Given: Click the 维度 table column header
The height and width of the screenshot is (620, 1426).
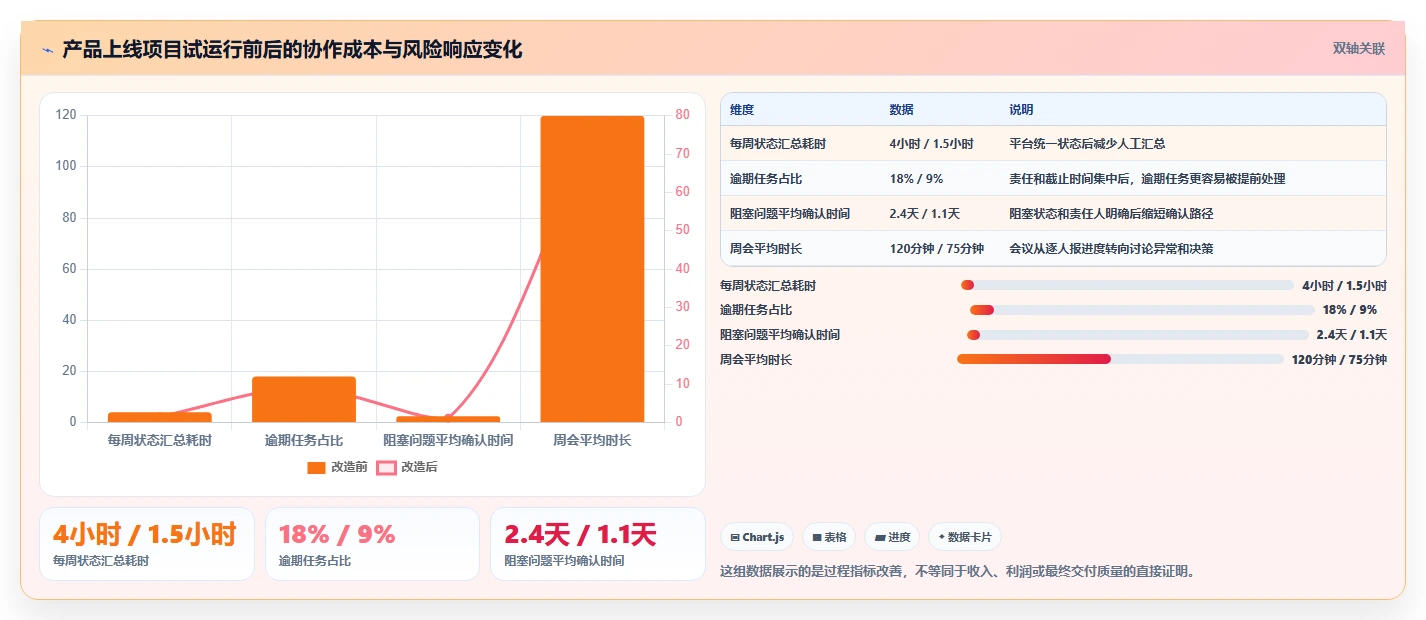Looking at the screenshot, I should pyautogui.click(x=742, y=110).
